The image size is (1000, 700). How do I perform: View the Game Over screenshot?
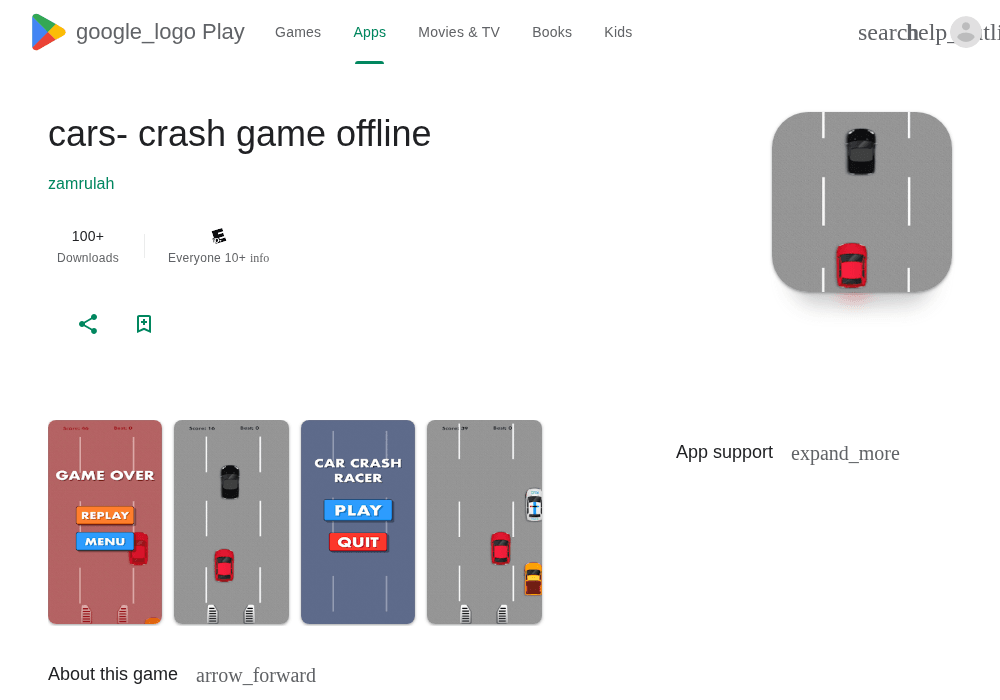click(x=105, y=522)
